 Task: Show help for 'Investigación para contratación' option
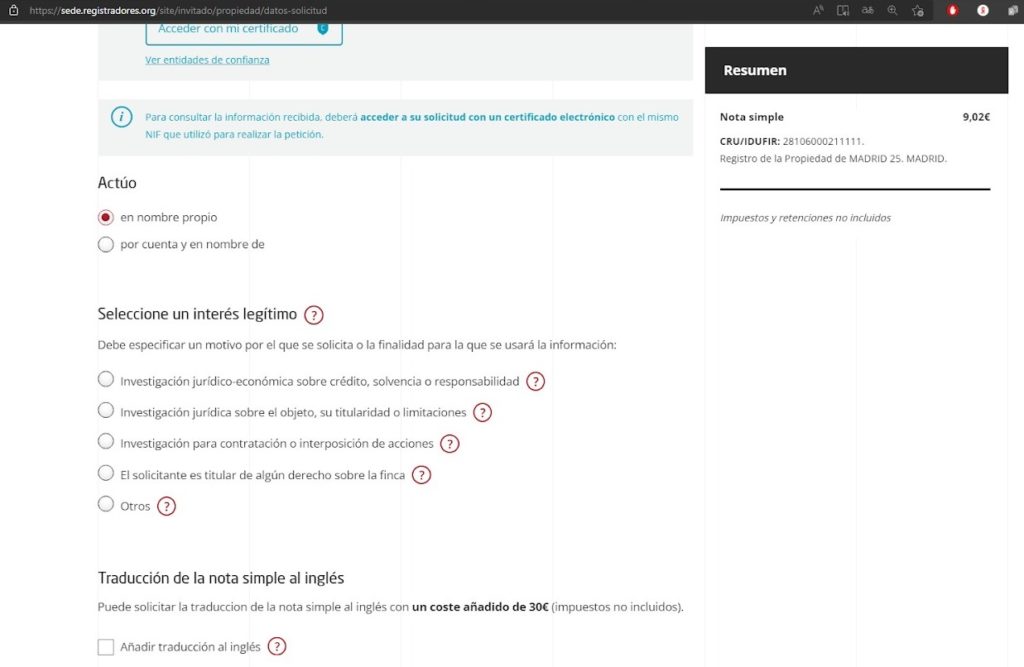click(x=449, y=443)
